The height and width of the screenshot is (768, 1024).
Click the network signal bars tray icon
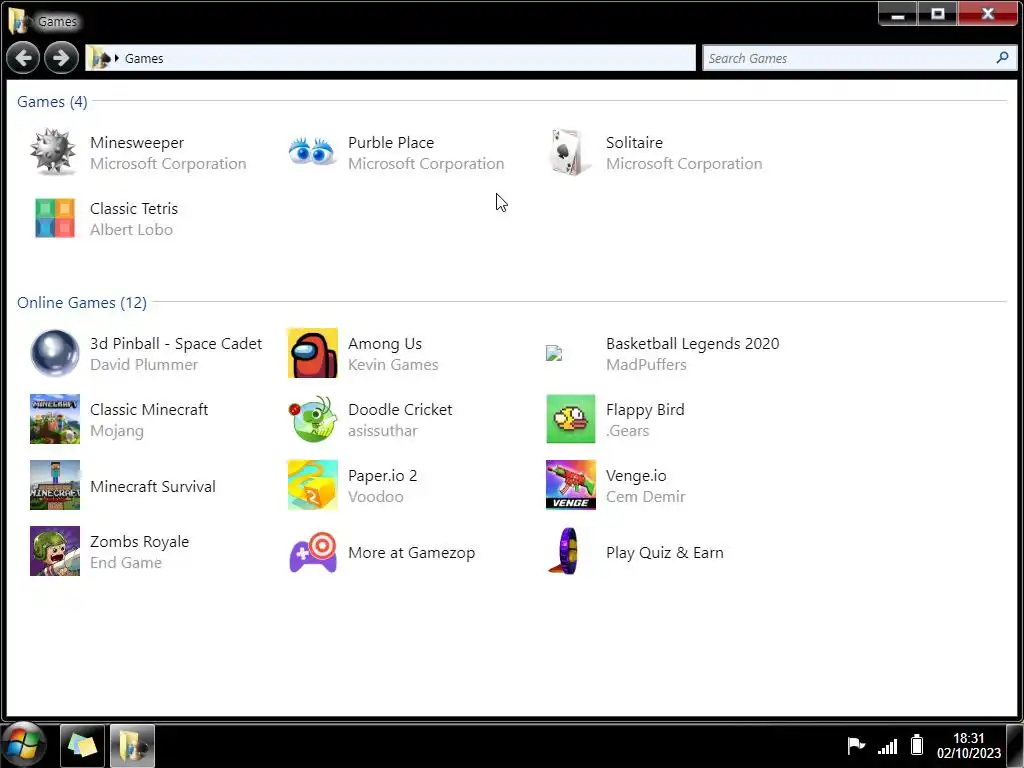coord(888,745)
